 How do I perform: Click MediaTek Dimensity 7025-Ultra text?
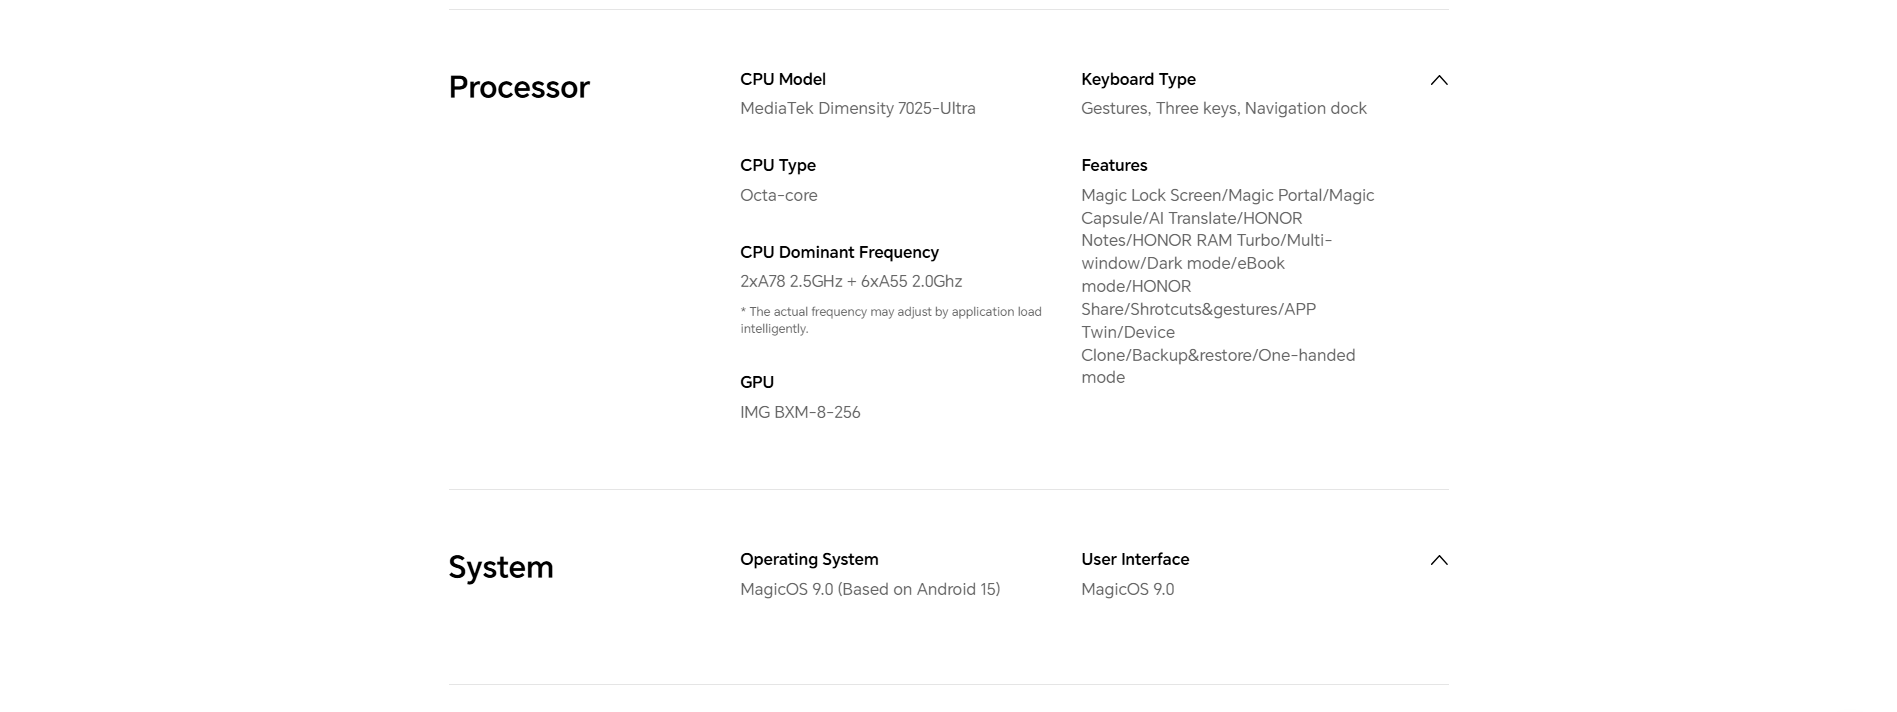[x=858, y=108]
